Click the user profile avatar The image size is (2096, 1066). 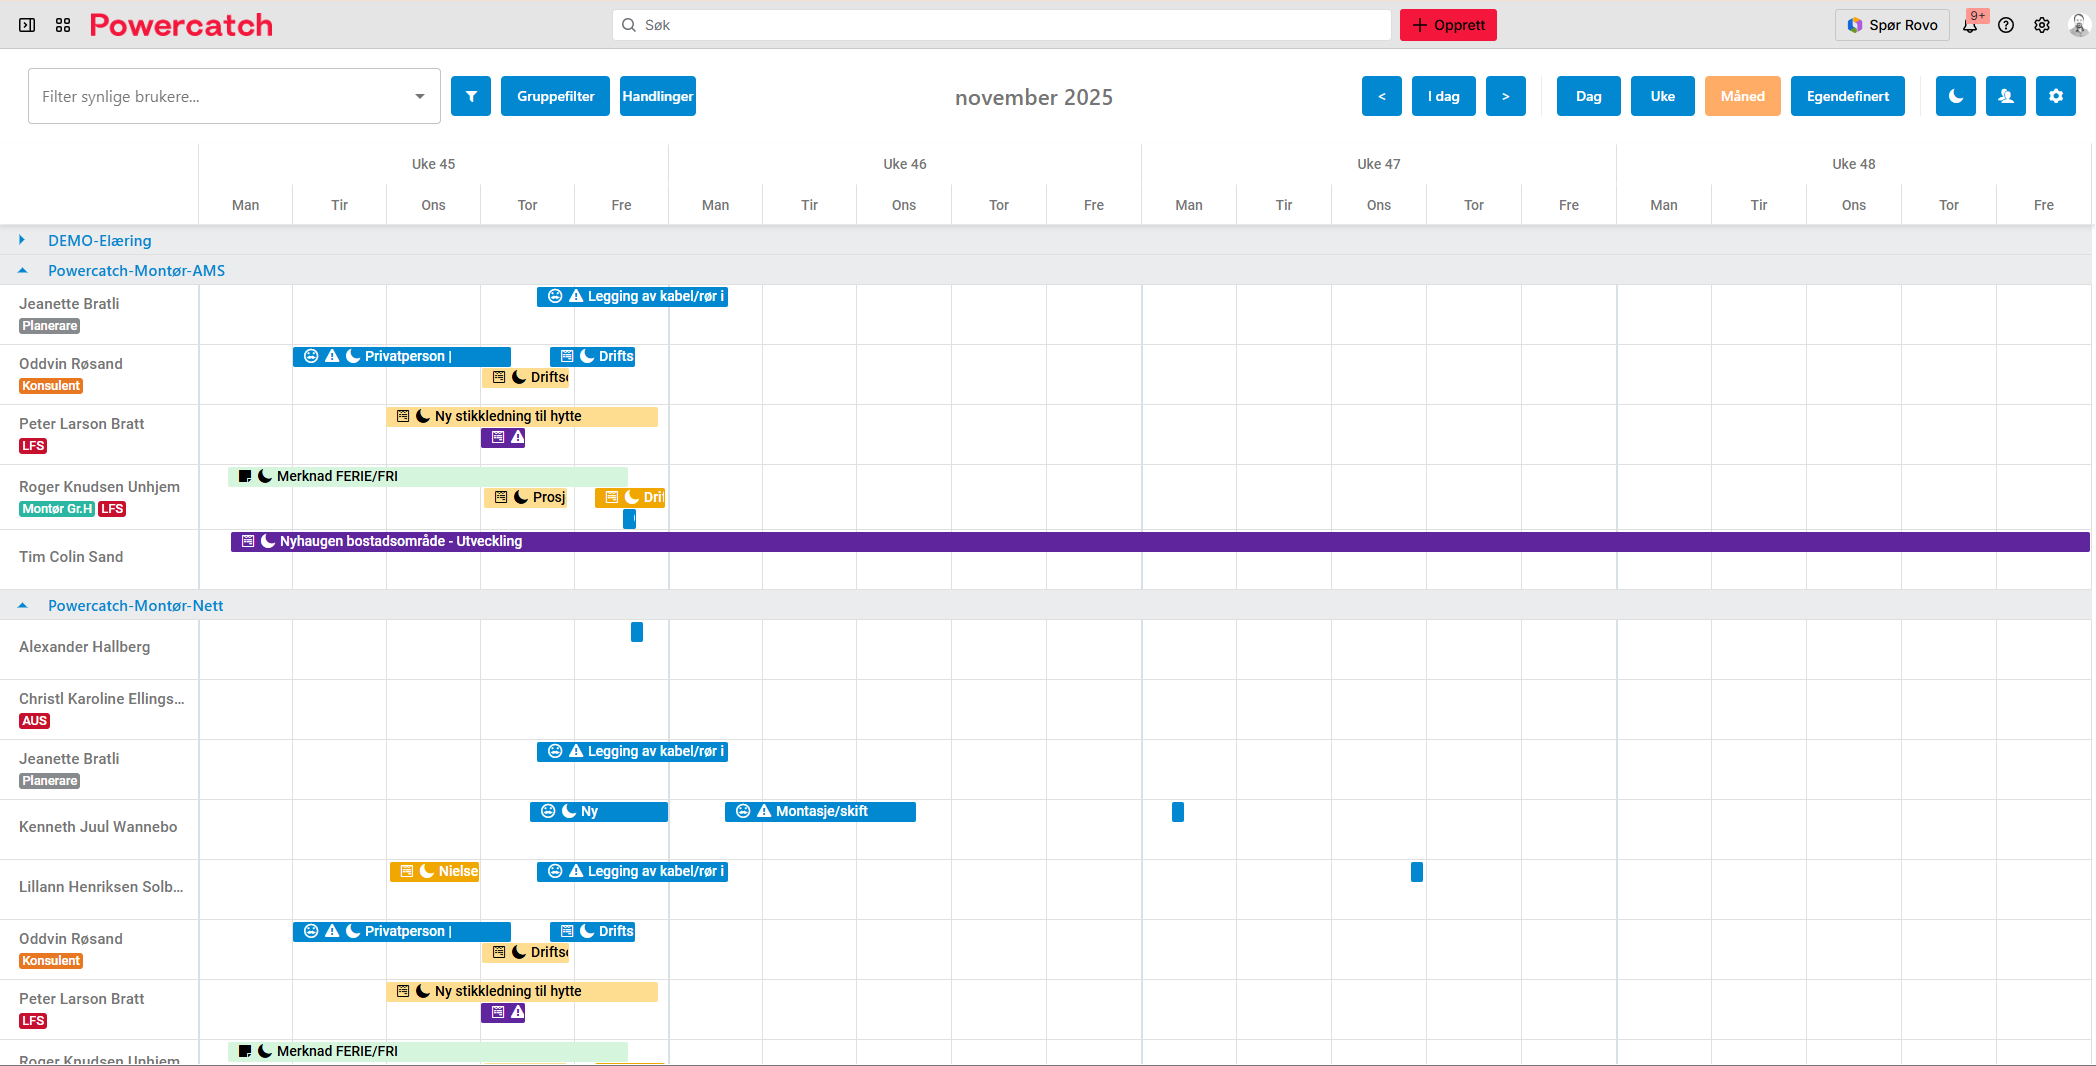(2078, 26)
